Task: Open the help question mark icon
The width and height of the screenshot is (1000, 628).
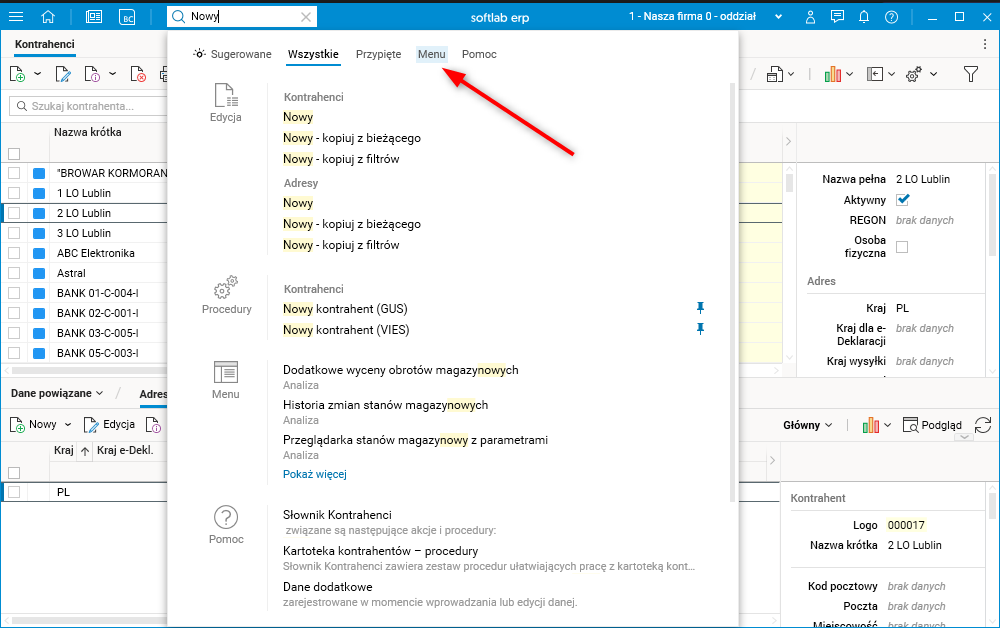Action: tap(892, 17)
